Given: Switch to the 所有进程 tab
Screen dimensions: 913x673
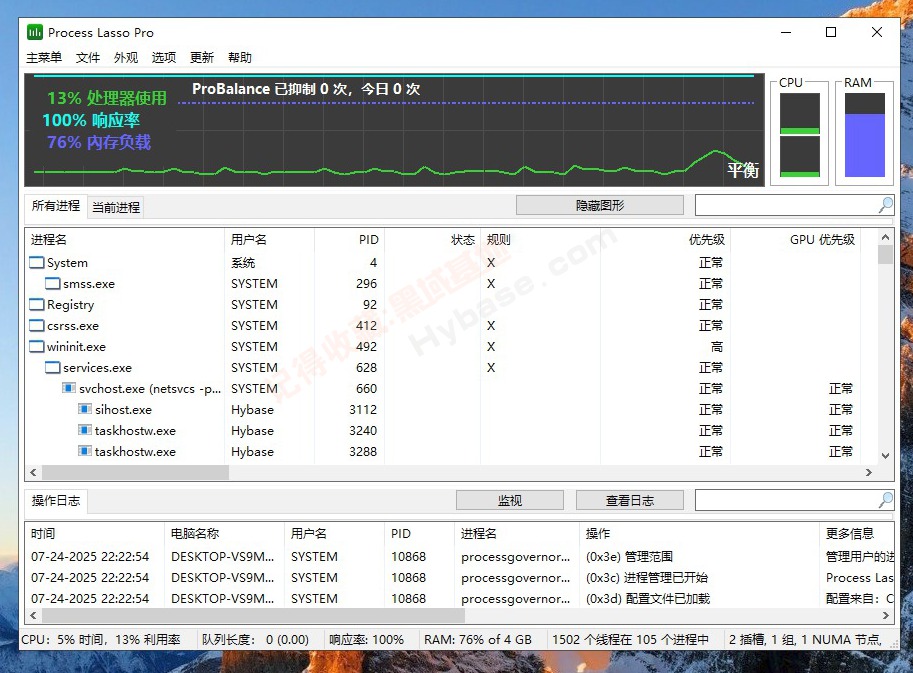Looking at the screenshot, I should point(56,206).
